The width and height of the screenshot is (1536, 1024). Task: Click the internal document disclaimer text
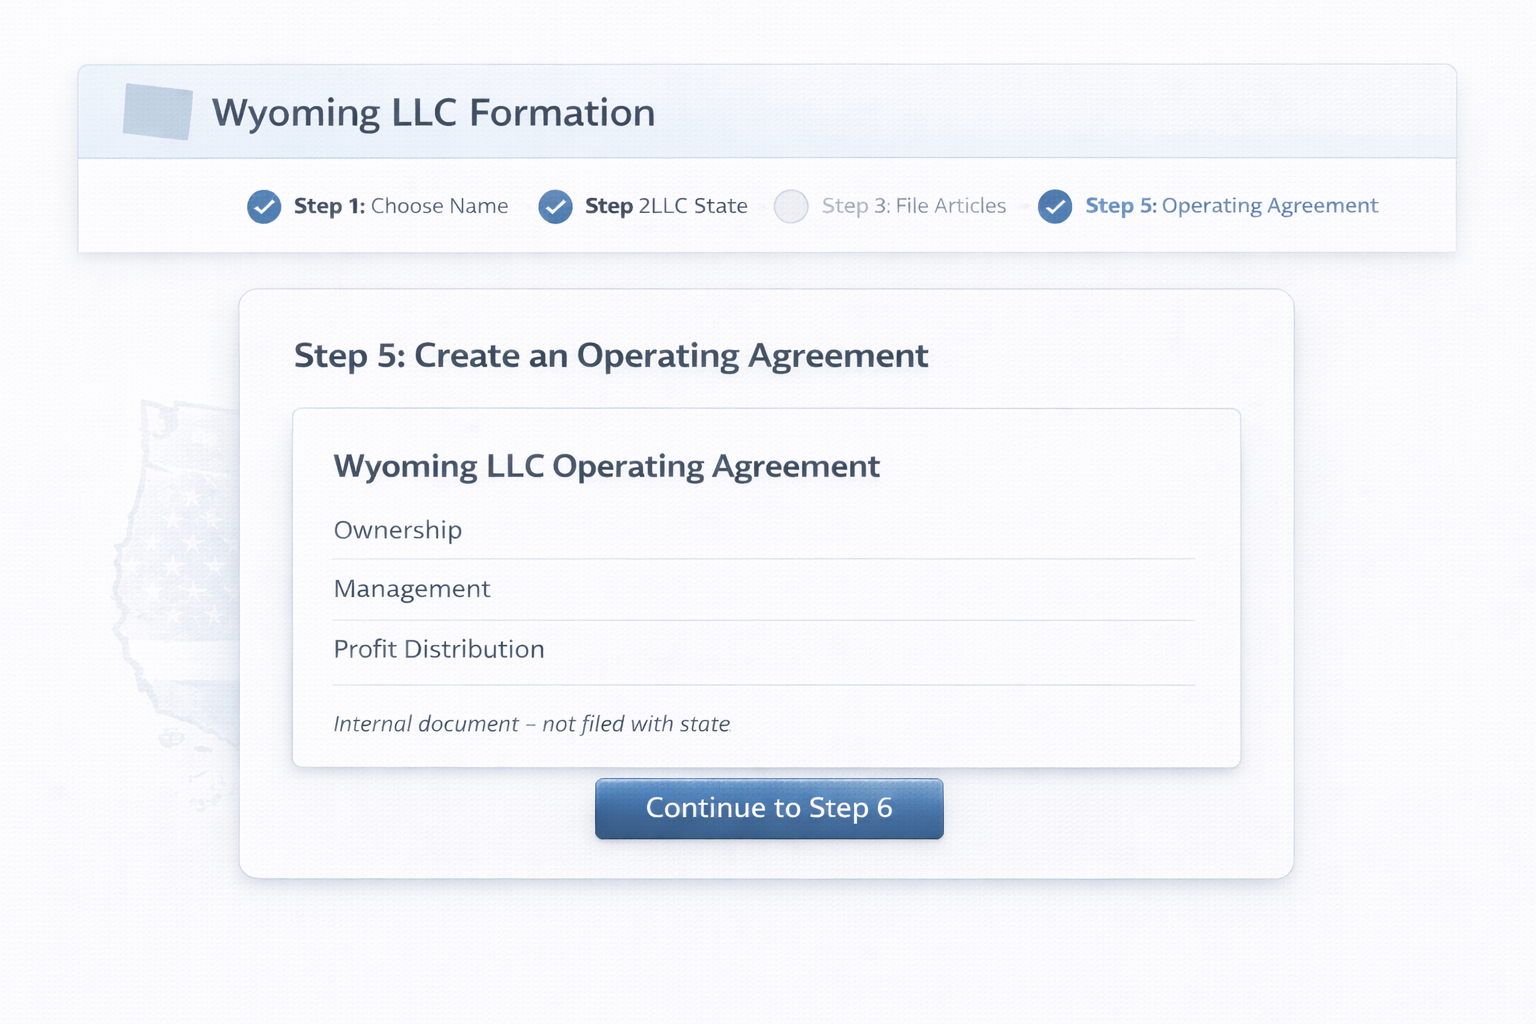532,723
